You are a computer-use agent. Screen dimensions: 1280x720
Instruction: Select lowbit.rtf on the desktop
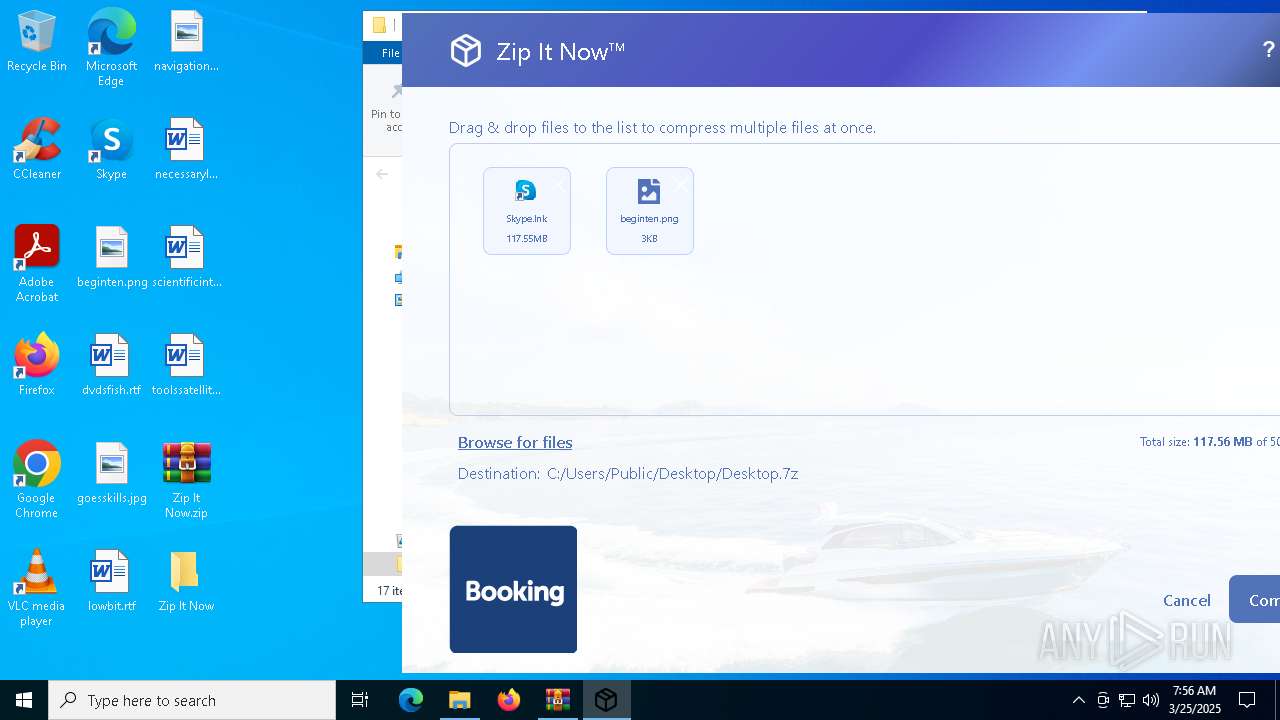[x=111, y=581]
